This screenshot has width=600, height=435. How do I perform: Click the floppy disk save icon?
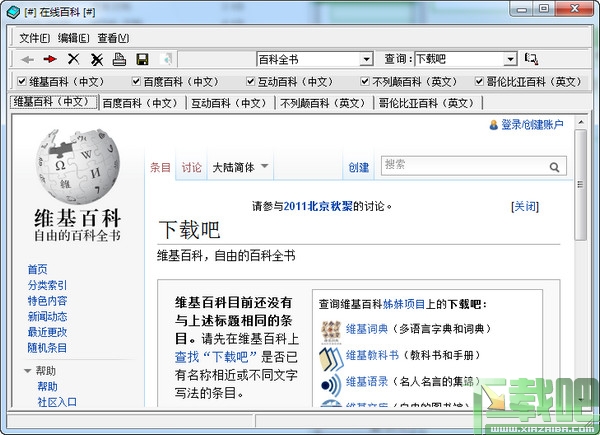(142, 59)
